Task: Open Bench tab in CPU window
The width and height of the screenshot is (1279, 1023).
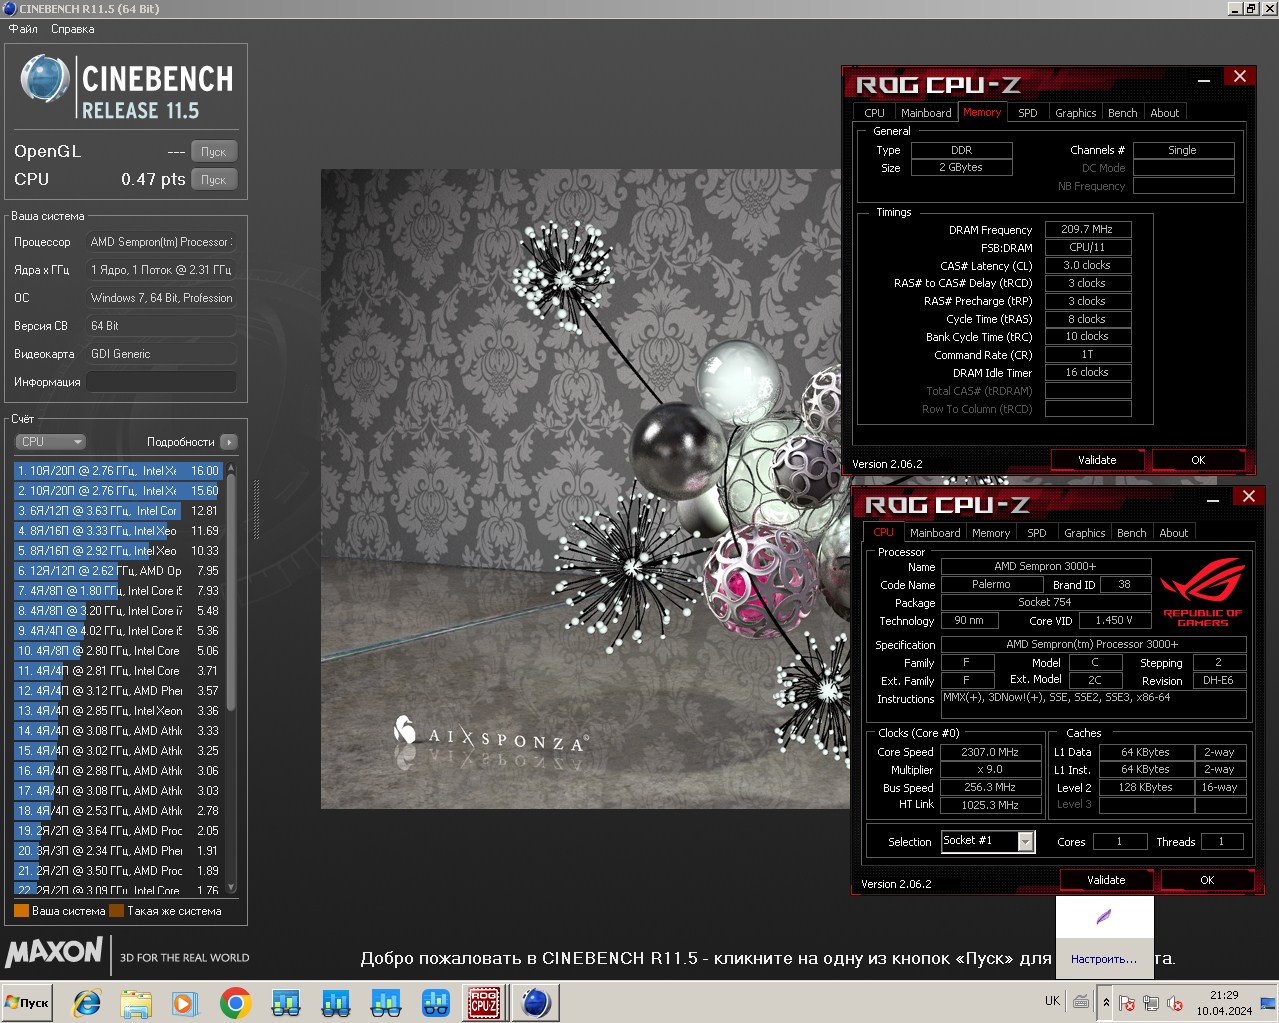Action: (1131, 533)
